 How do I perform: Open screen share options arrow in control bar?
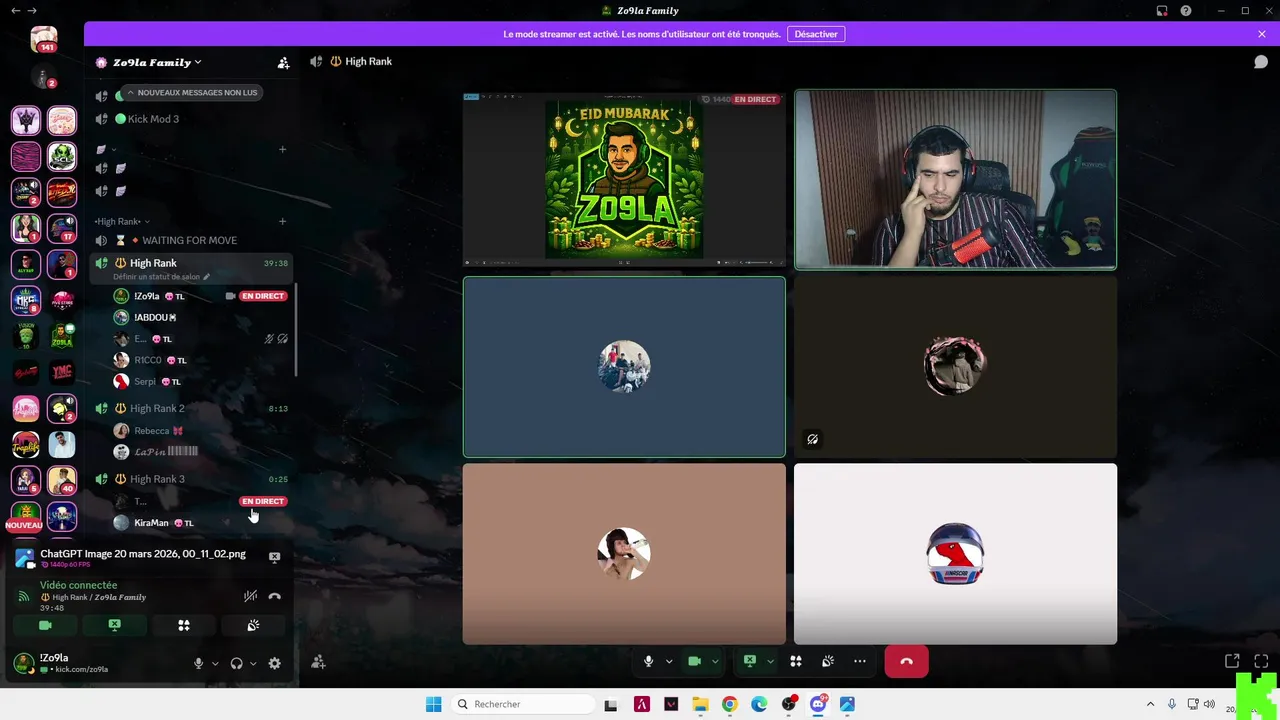click(x=770, y=661)
